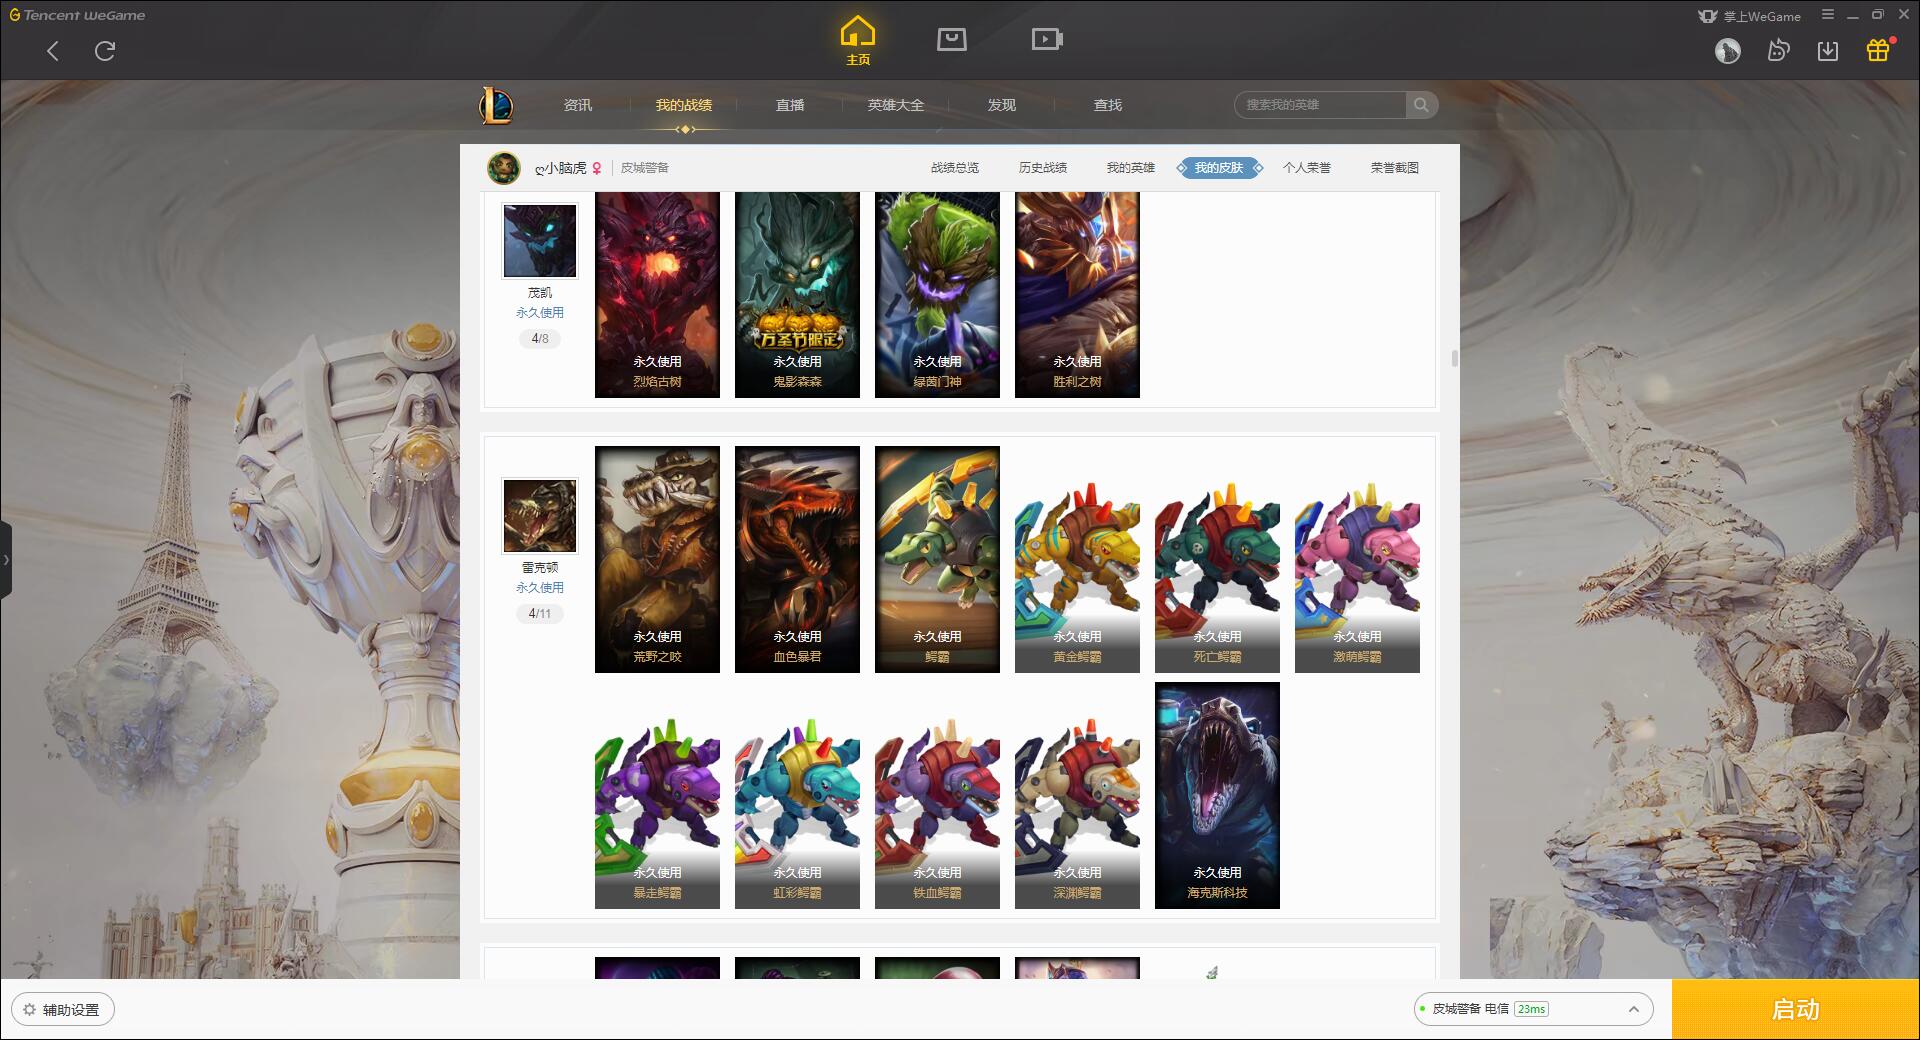The height and width of the screenshot is (1040, 1920).
Task: Open the 绿茵门神 skin card
Action: pos(937,295)
